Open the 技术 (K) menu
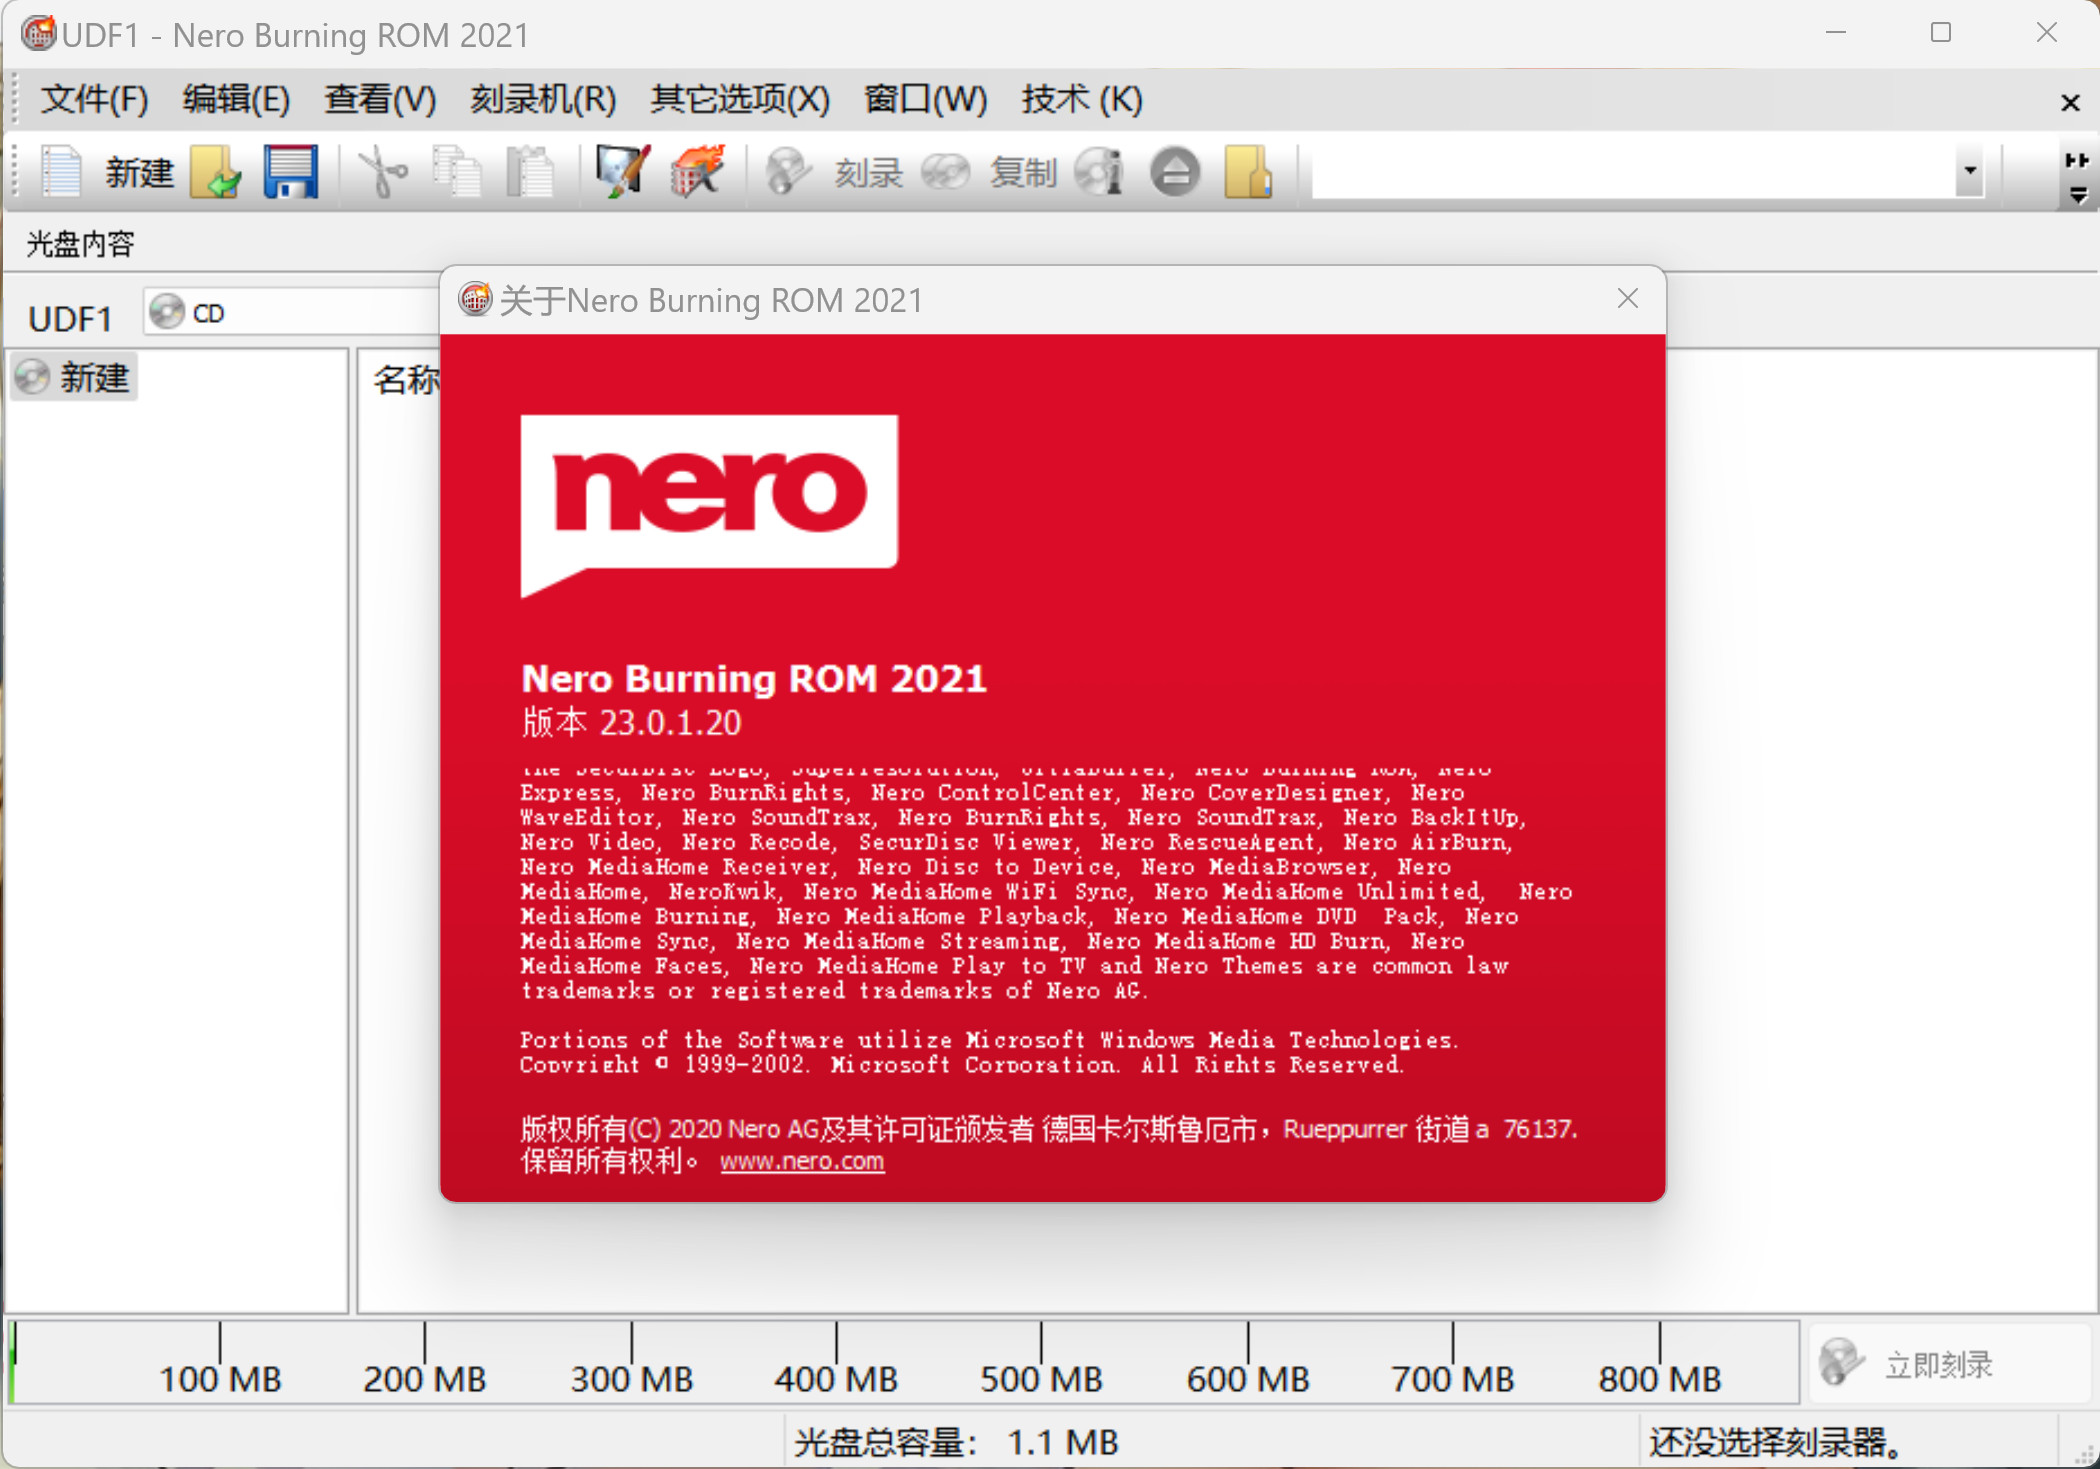This screenshot has height=1469, width=2100. click(x=1082, y=99)
